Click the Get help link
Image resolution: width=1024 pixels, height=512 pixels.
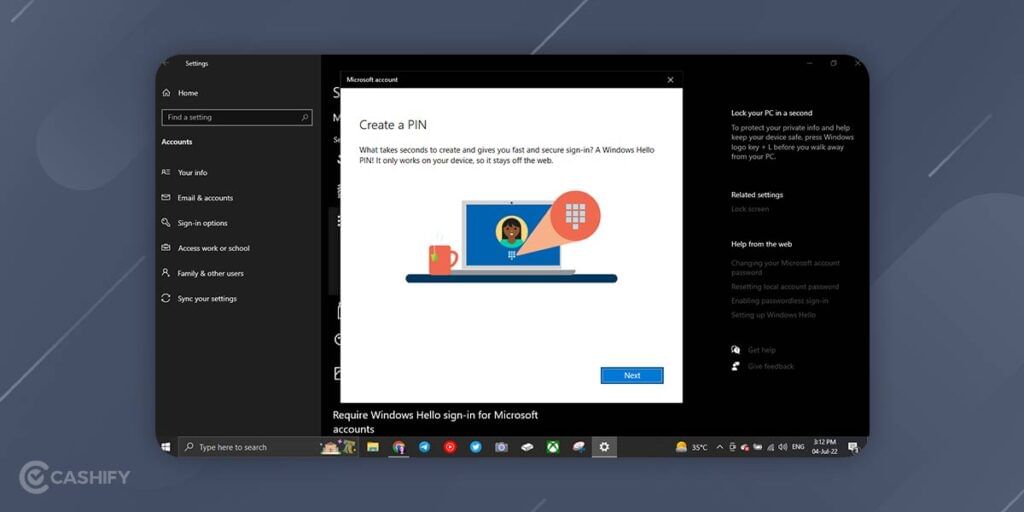(x=761, y=350)
